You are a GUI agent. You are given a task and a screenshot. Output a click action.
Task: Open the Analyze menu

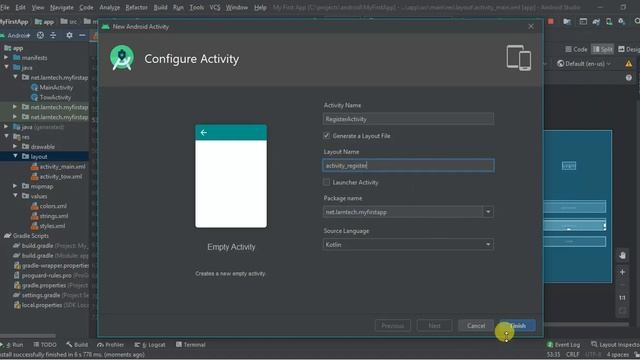(109, 7)
